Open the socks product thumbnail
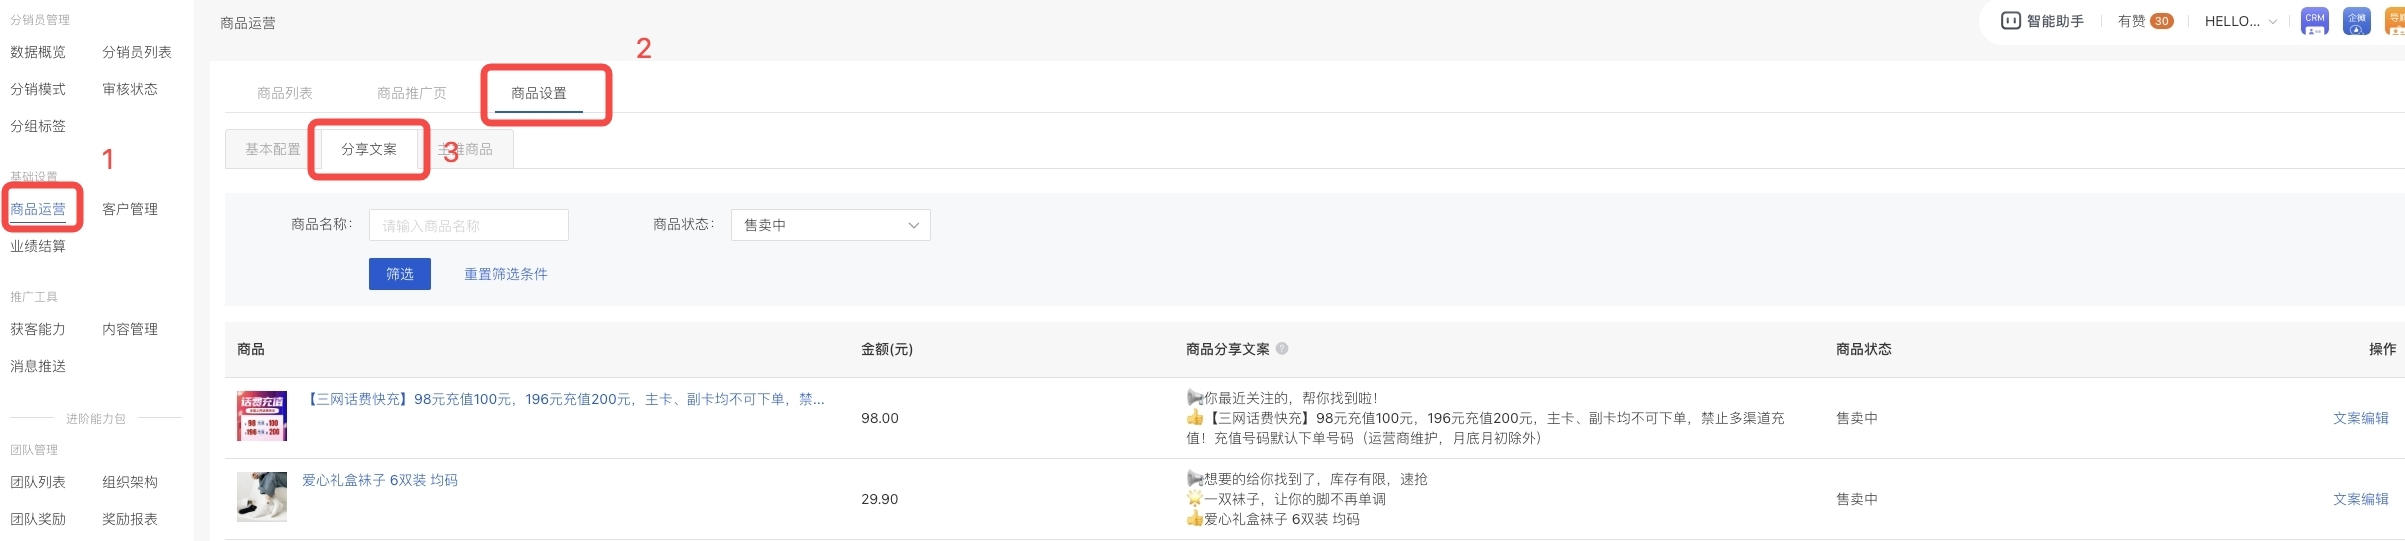 tap(262, 497)
